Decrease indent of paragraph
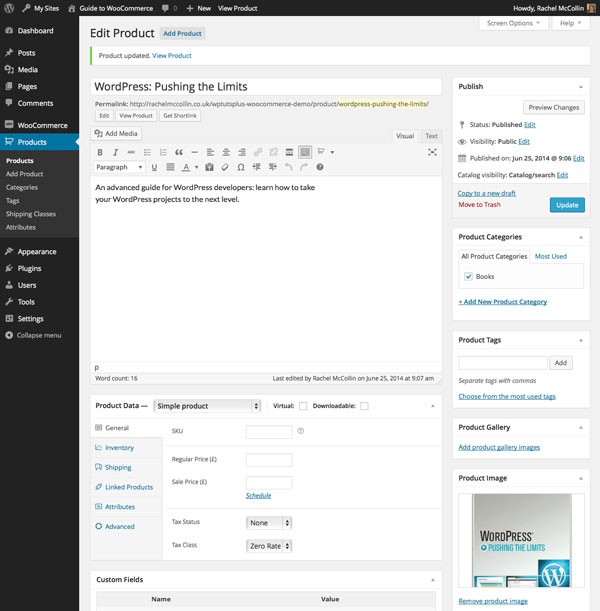Image resolution: width=600 pixels, height=611 pixels. (257, 167)
